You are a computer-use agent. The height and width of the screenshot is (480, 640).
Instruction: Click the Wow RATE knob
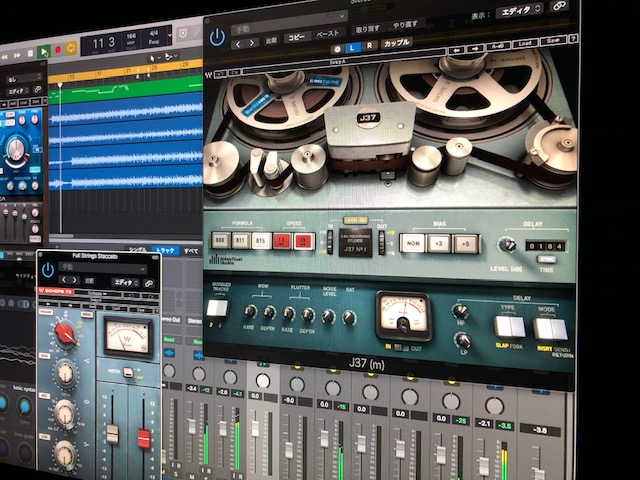point(249,312)
